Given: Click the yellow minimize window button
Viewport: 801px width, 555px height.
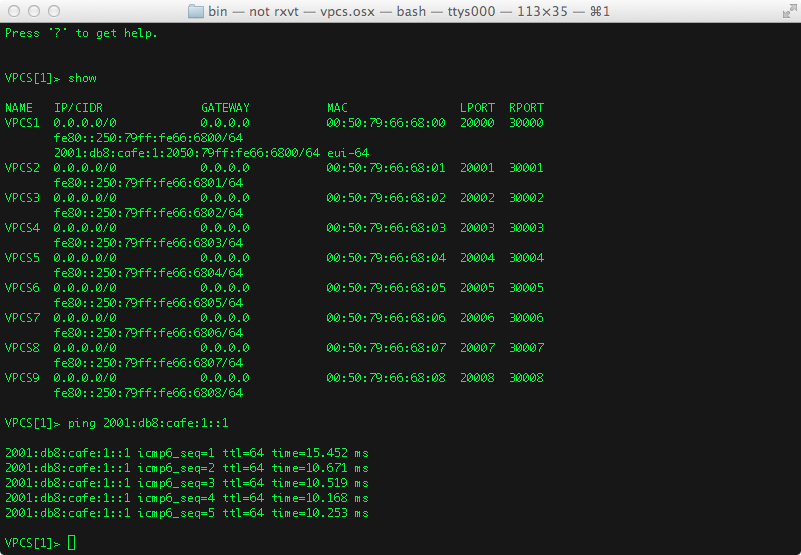Looking at the screenshot, I should click(x=34, y=11).
